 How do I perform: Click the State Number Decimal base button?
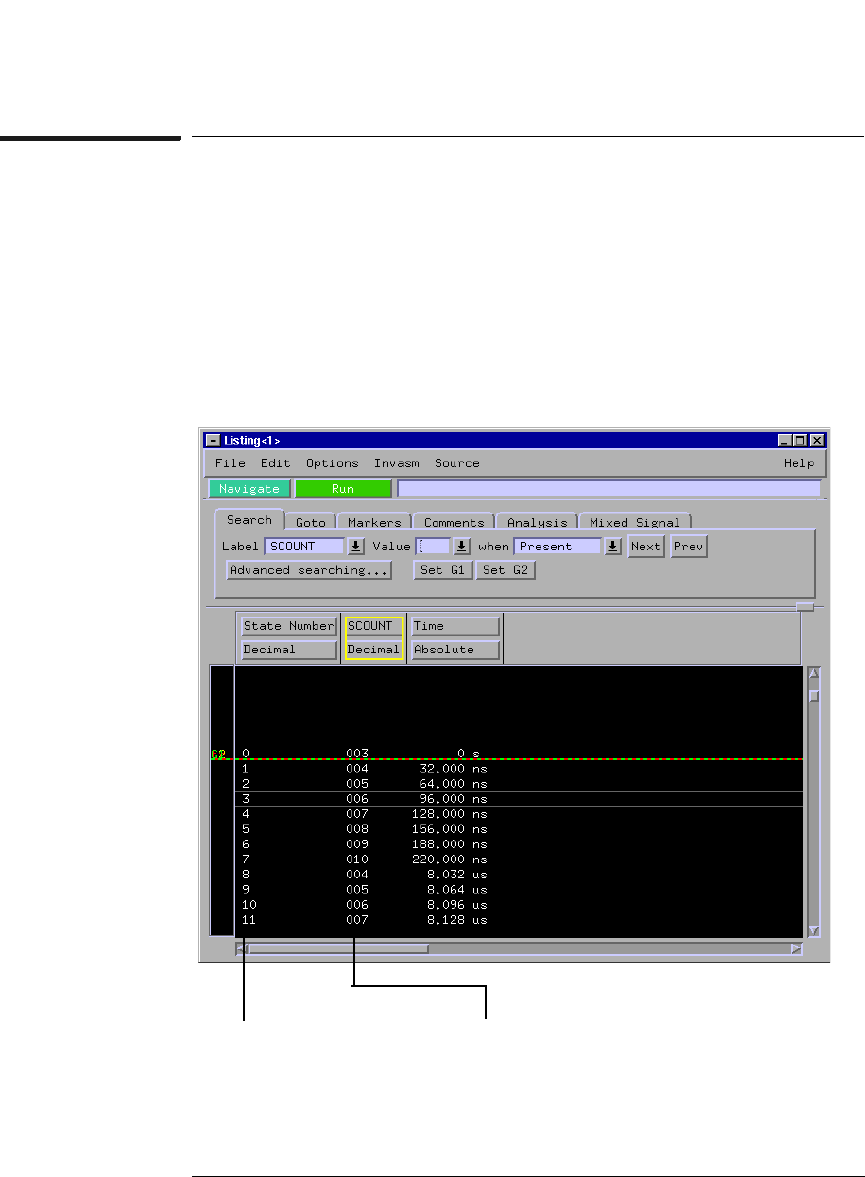(288, 649)
